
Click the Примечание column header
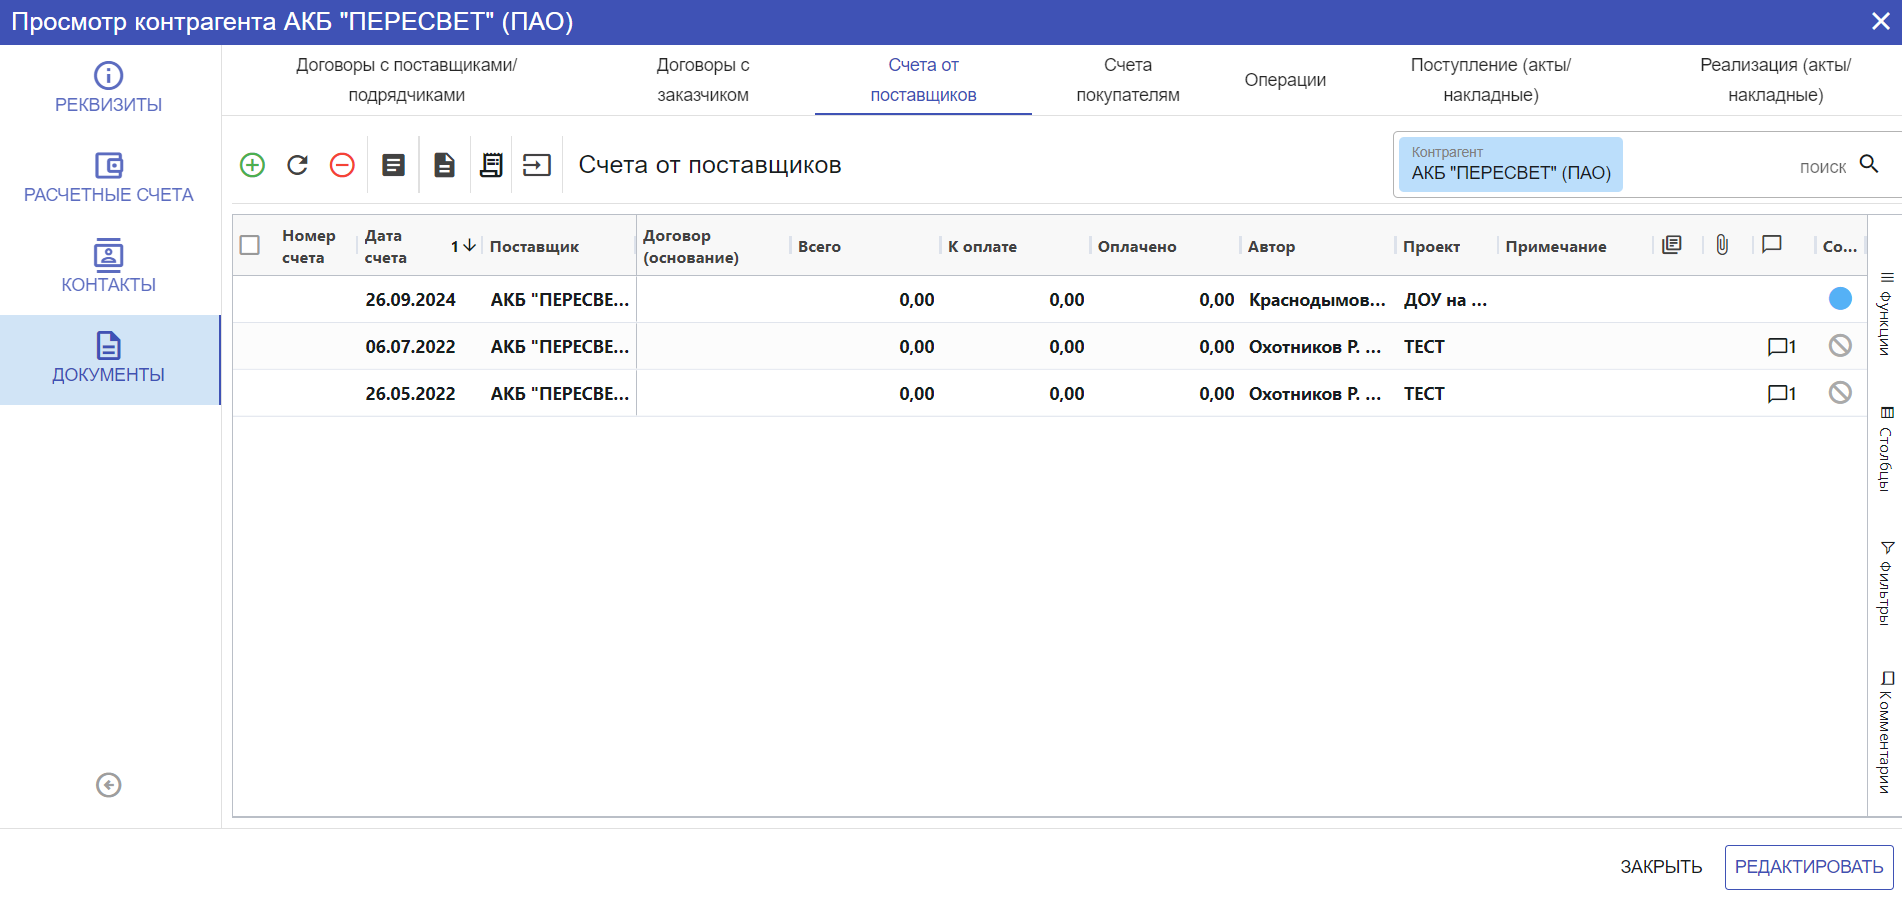point(1556,246)
